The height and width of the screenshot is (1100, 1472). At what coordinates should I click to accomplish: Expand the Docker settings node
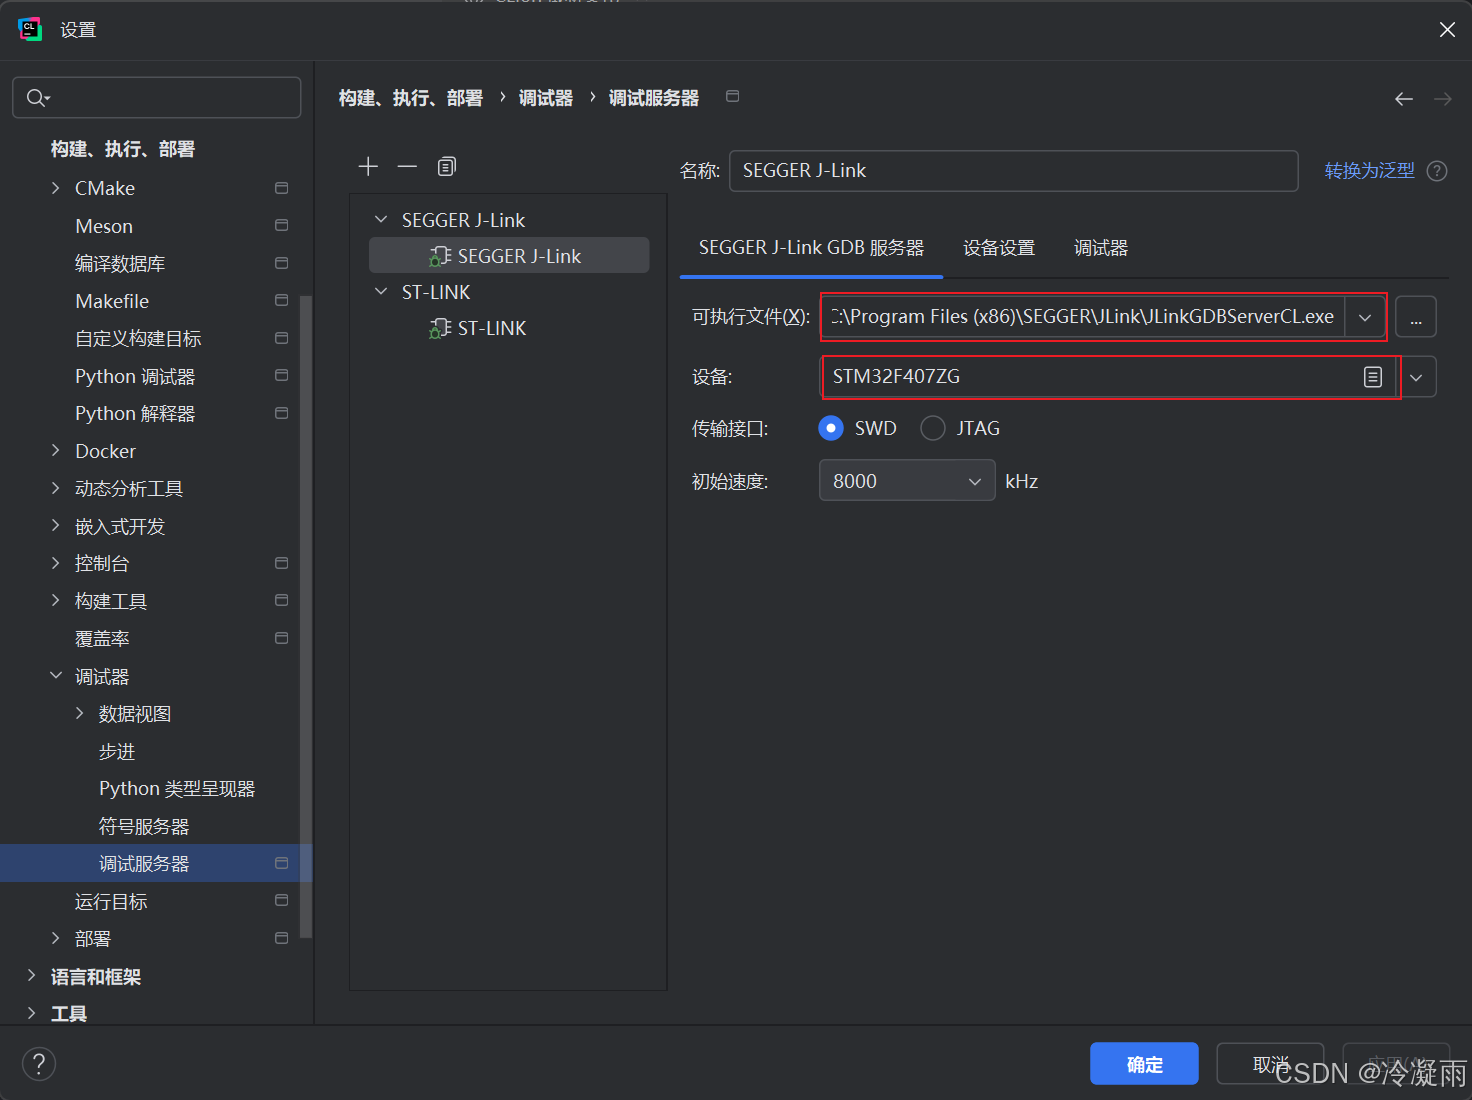[55, 451]
